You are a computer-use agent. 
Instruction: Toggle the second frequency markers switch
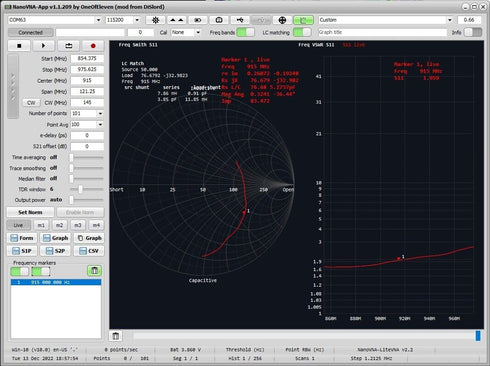click(41, 271)
